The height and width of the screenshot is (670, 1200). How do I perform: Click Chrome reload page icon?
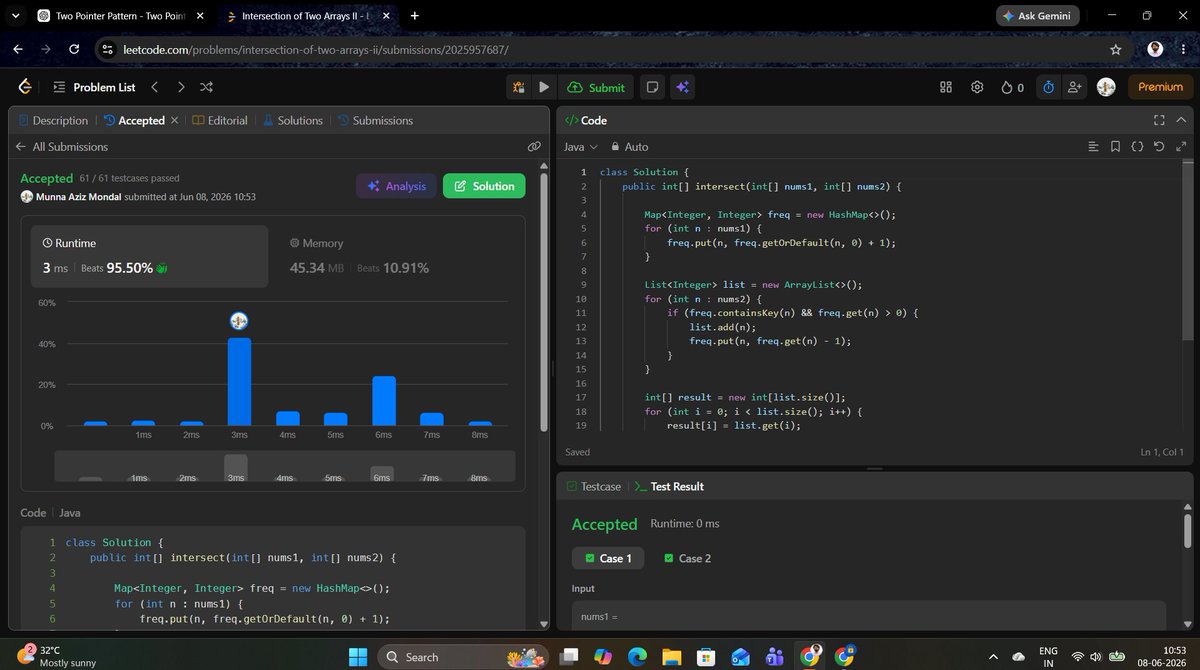[74, 49]
